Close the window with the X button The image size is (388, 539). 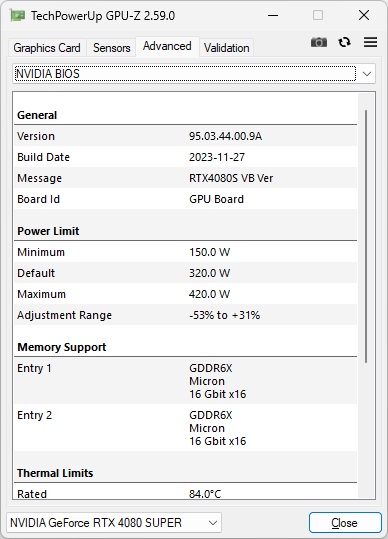click(x=364, y=15)
